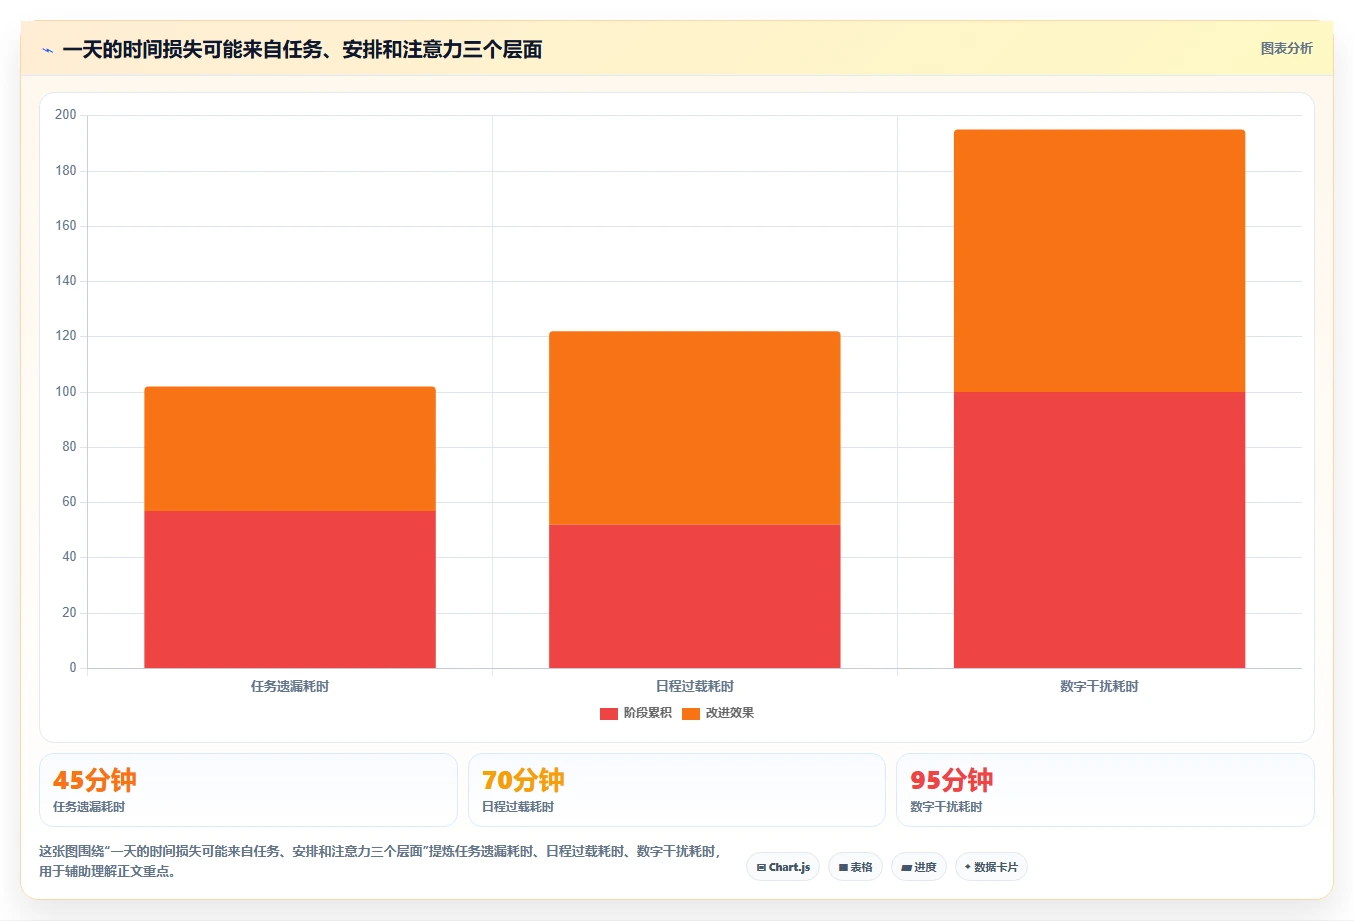This screenshot has height=921, width=1354.
Task: Click the chart title 一天的时间损失 heading
Action: 302,49
